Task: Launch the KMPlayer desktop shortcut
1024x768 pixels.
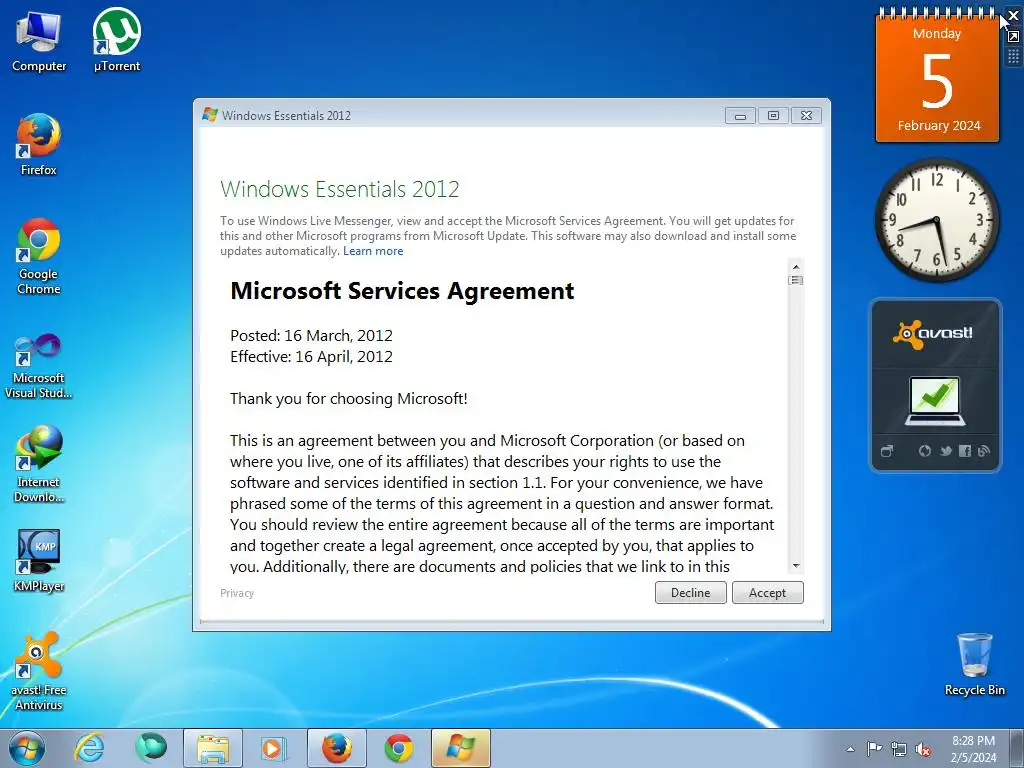Action: [39, 560]
